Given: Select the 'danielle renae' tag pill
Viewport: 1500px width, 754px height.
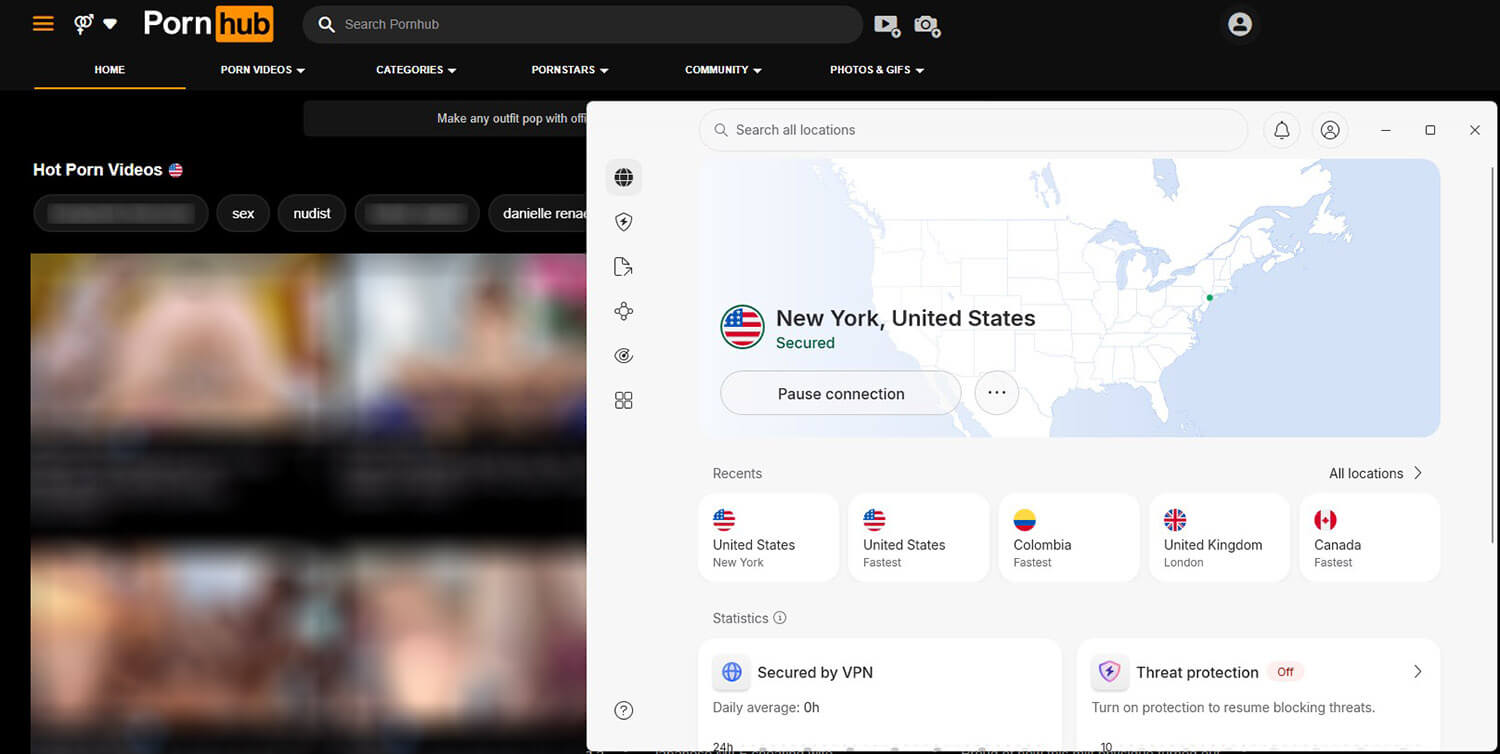Looking at the screenshot, I should 540,213.
